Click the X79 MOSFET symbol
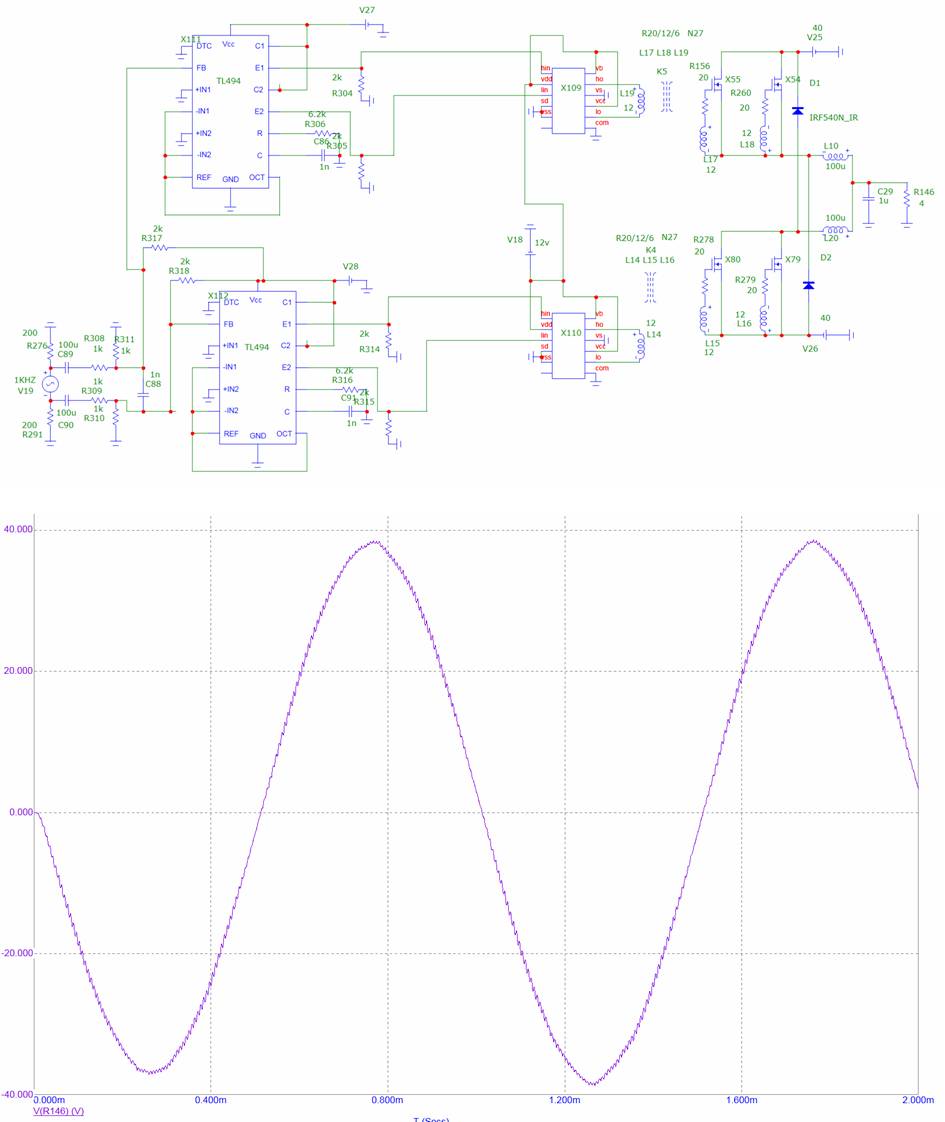945x1122 pixels. pos(775,265)
